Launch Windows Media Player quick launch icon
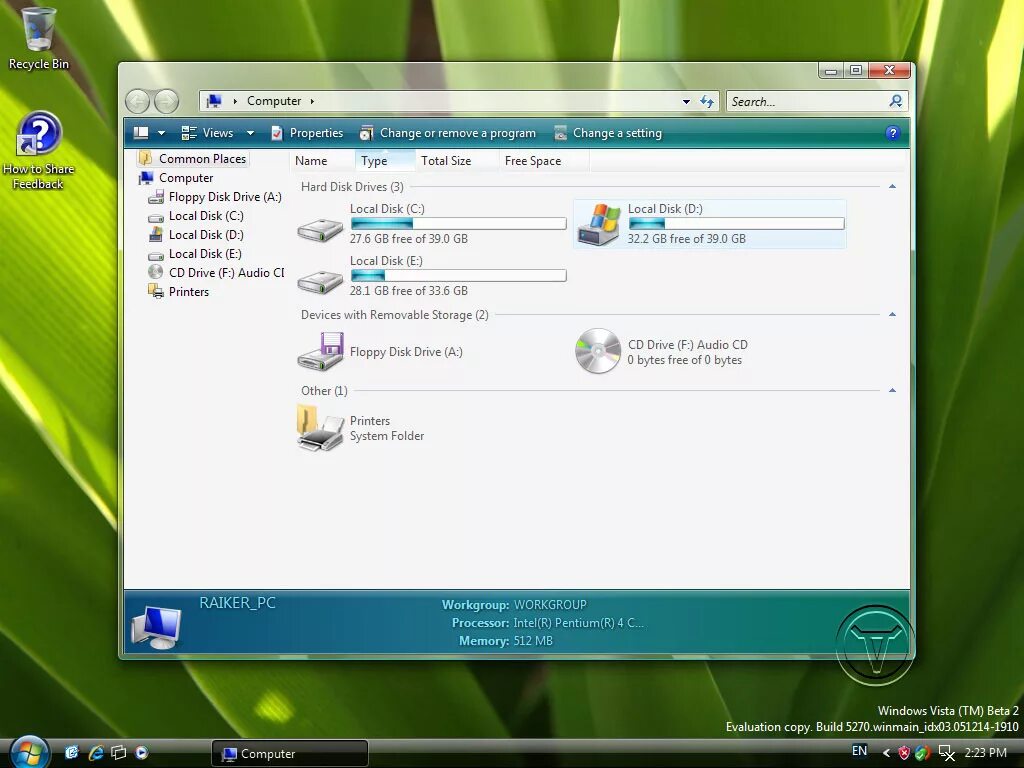The width and height of the screenshot is (1024, 768). click(x=142, y=753)
